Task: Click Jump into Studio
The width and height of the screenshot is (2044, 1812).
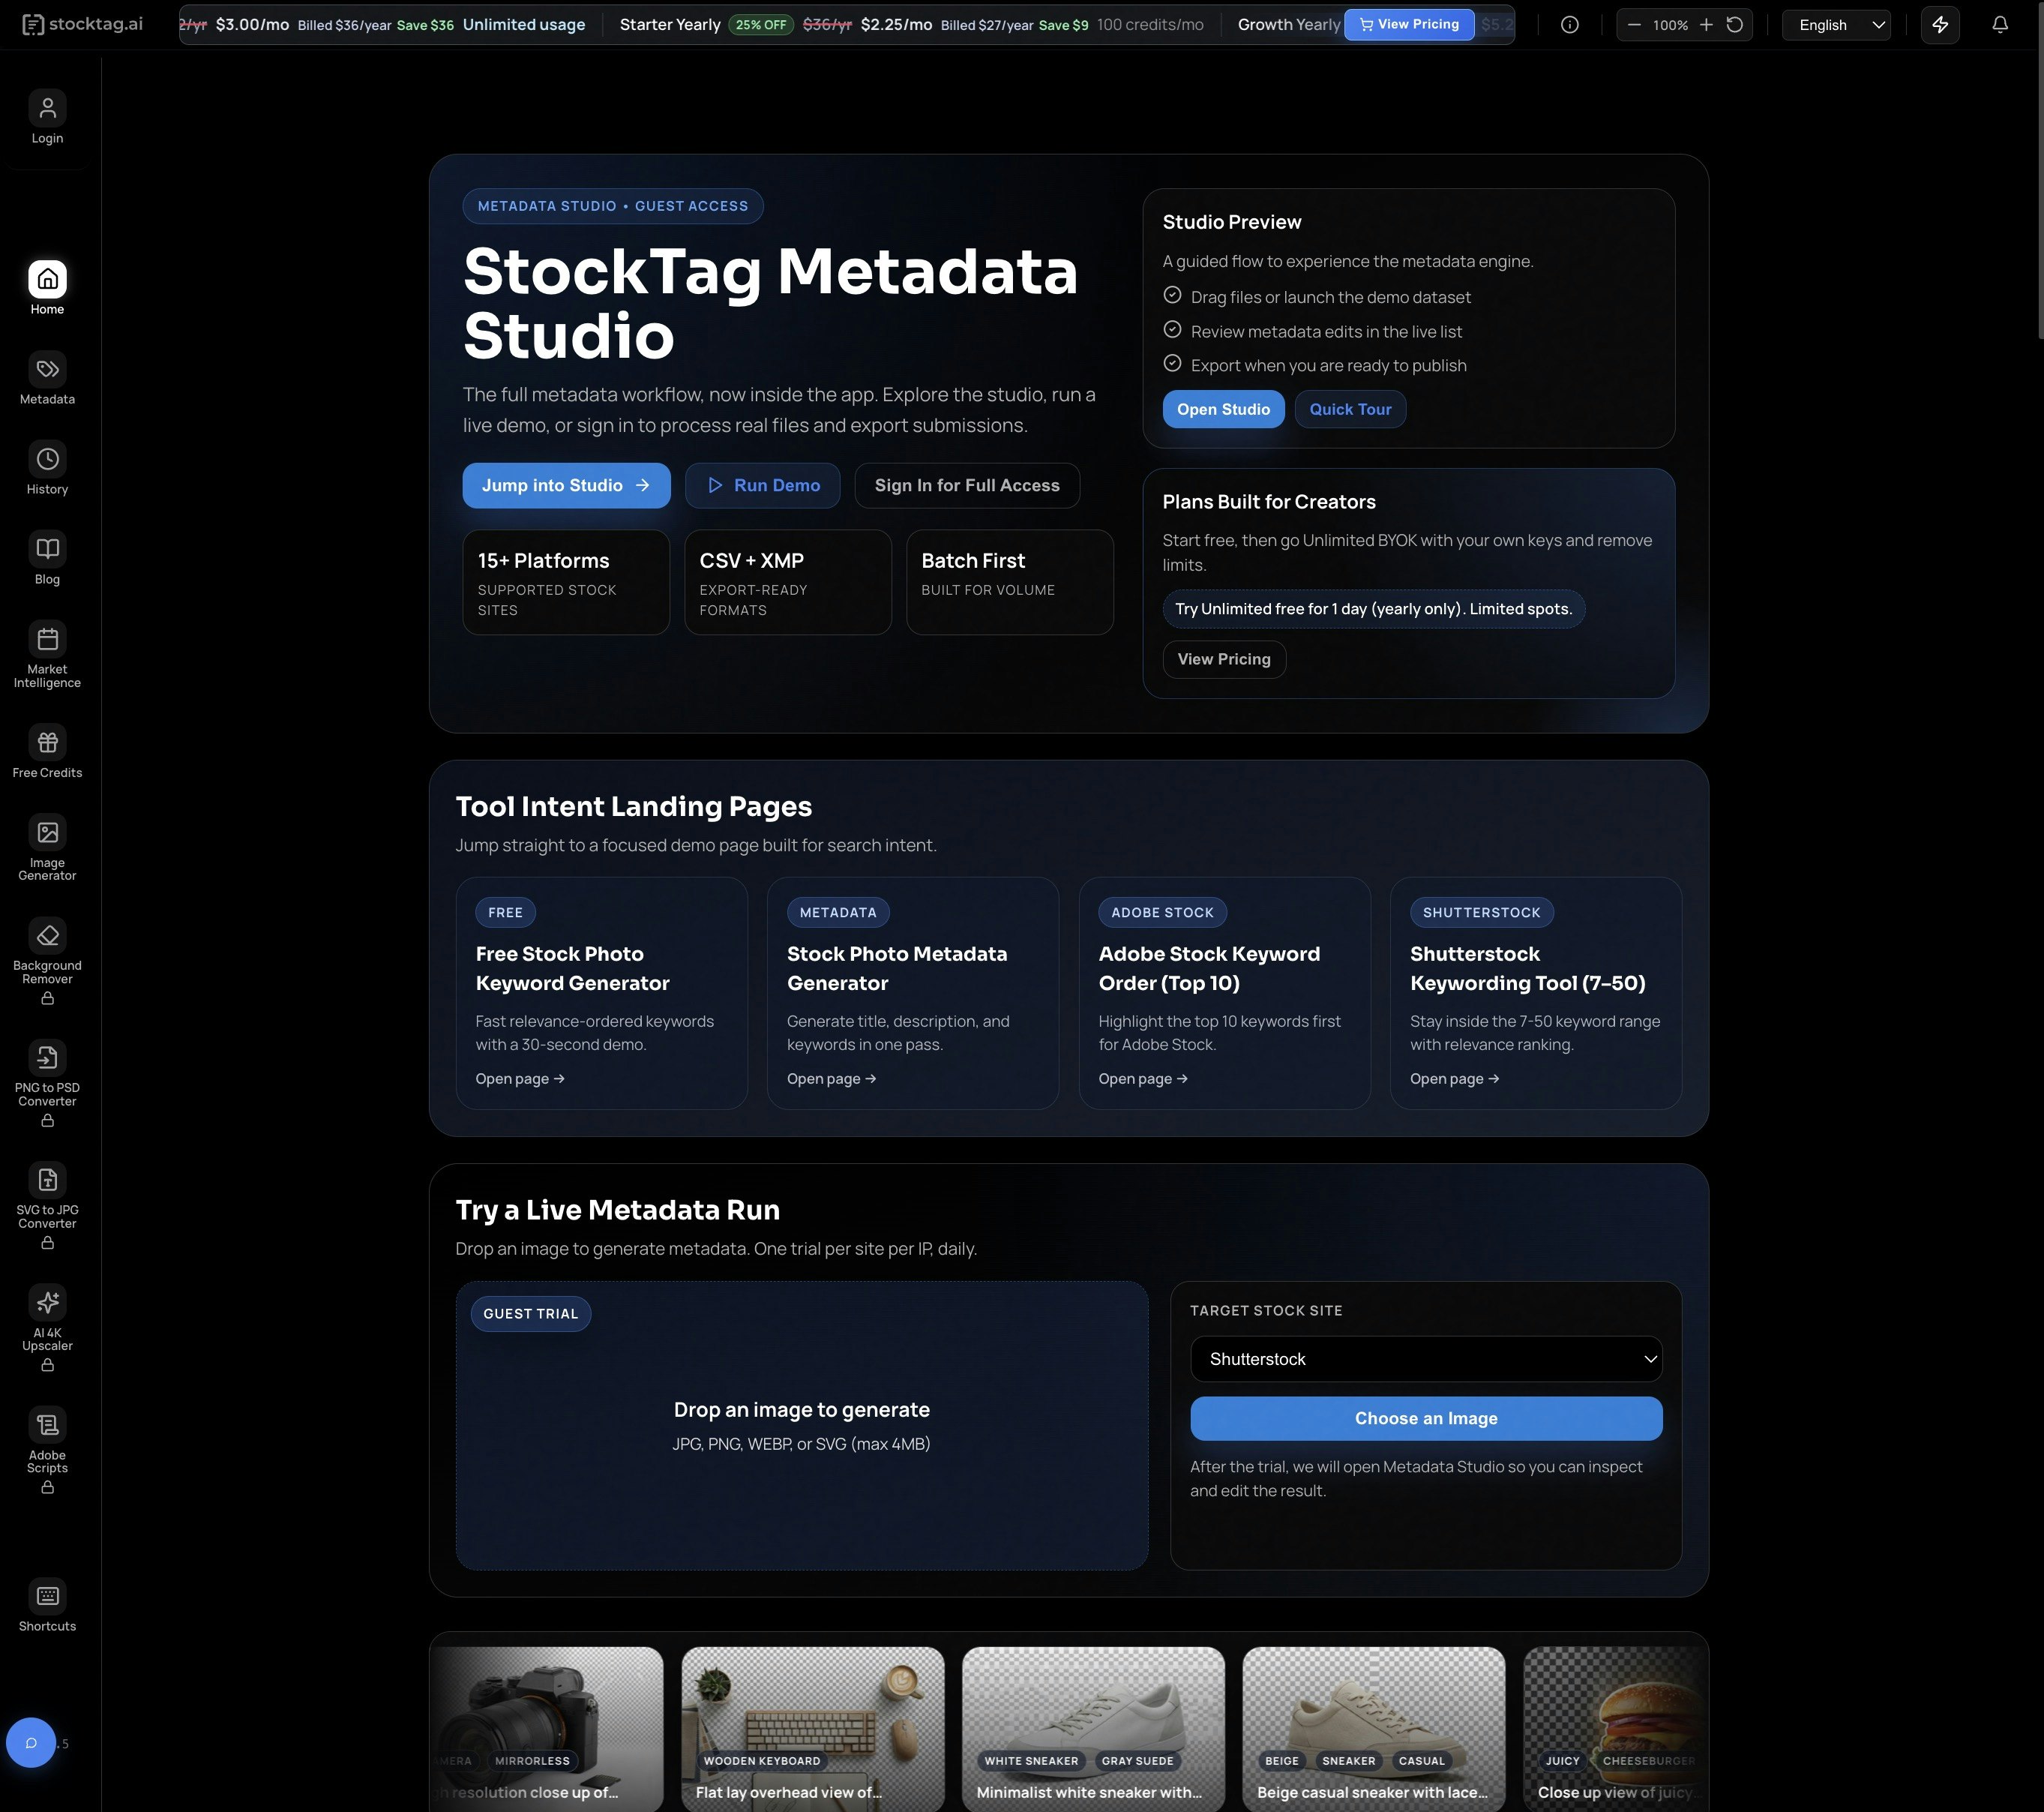Action: pos(565,485)
